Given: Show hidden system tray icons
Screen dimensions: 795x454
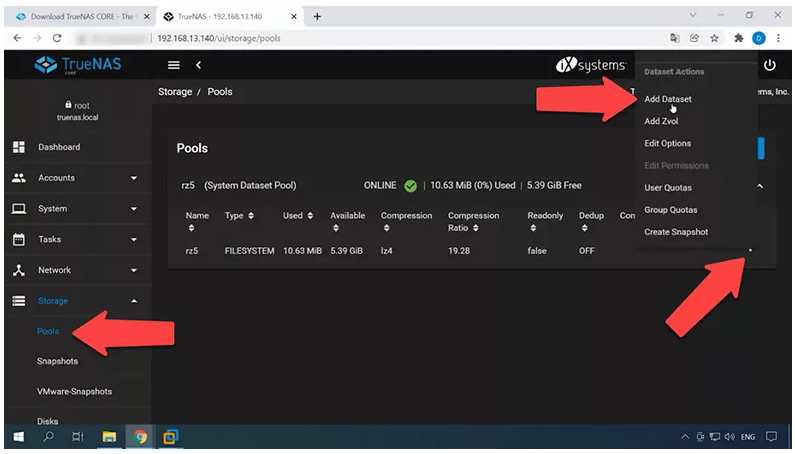Looking at the screenshot, I should pos(684,437).
